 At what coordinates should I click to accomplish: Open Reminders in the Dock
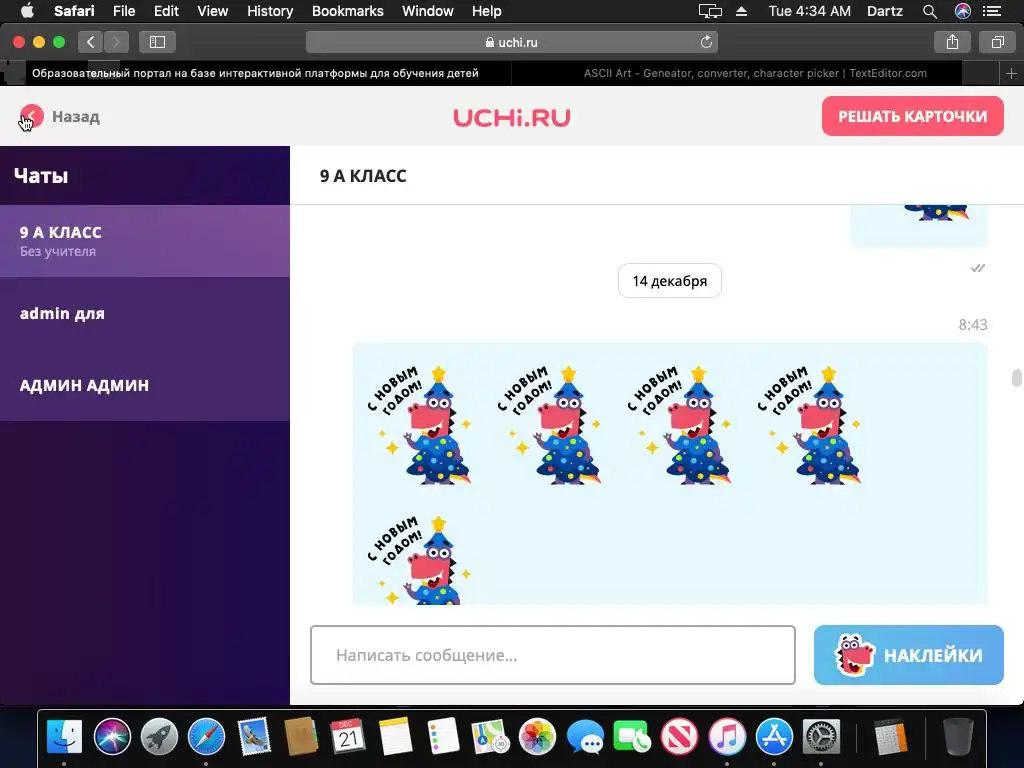tap(443, 737)
